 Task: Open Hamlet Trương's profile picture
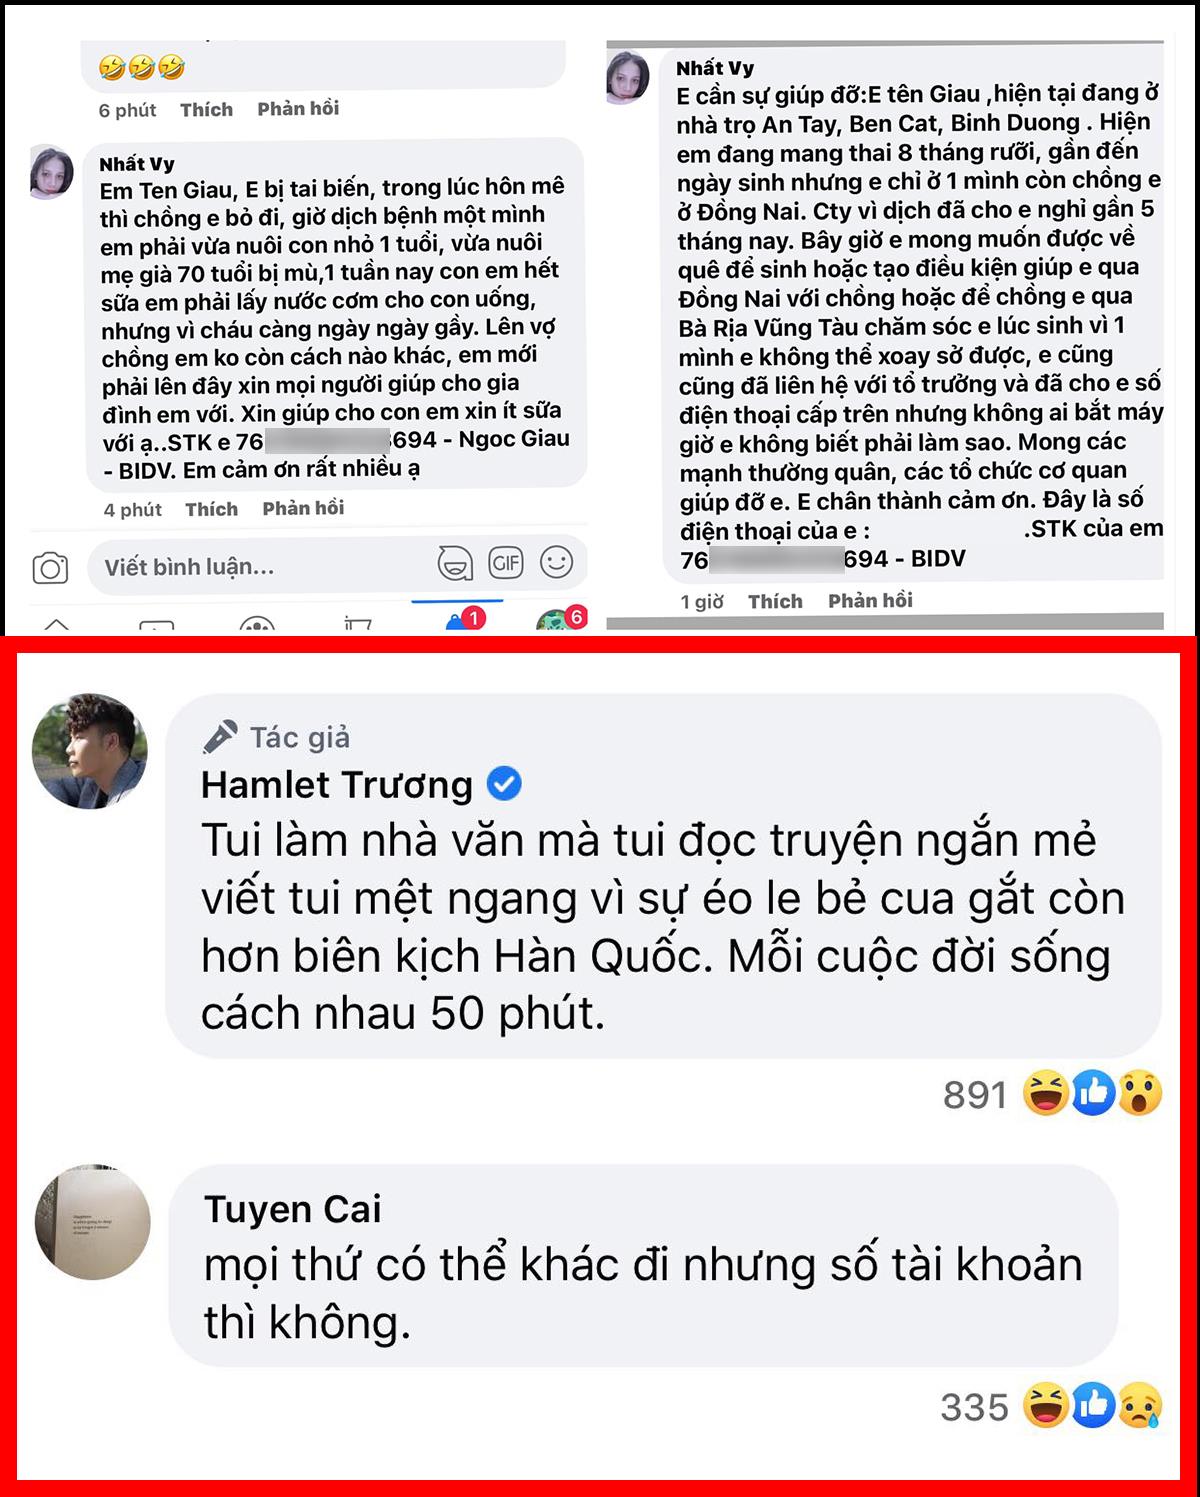[x=90, y=751]
